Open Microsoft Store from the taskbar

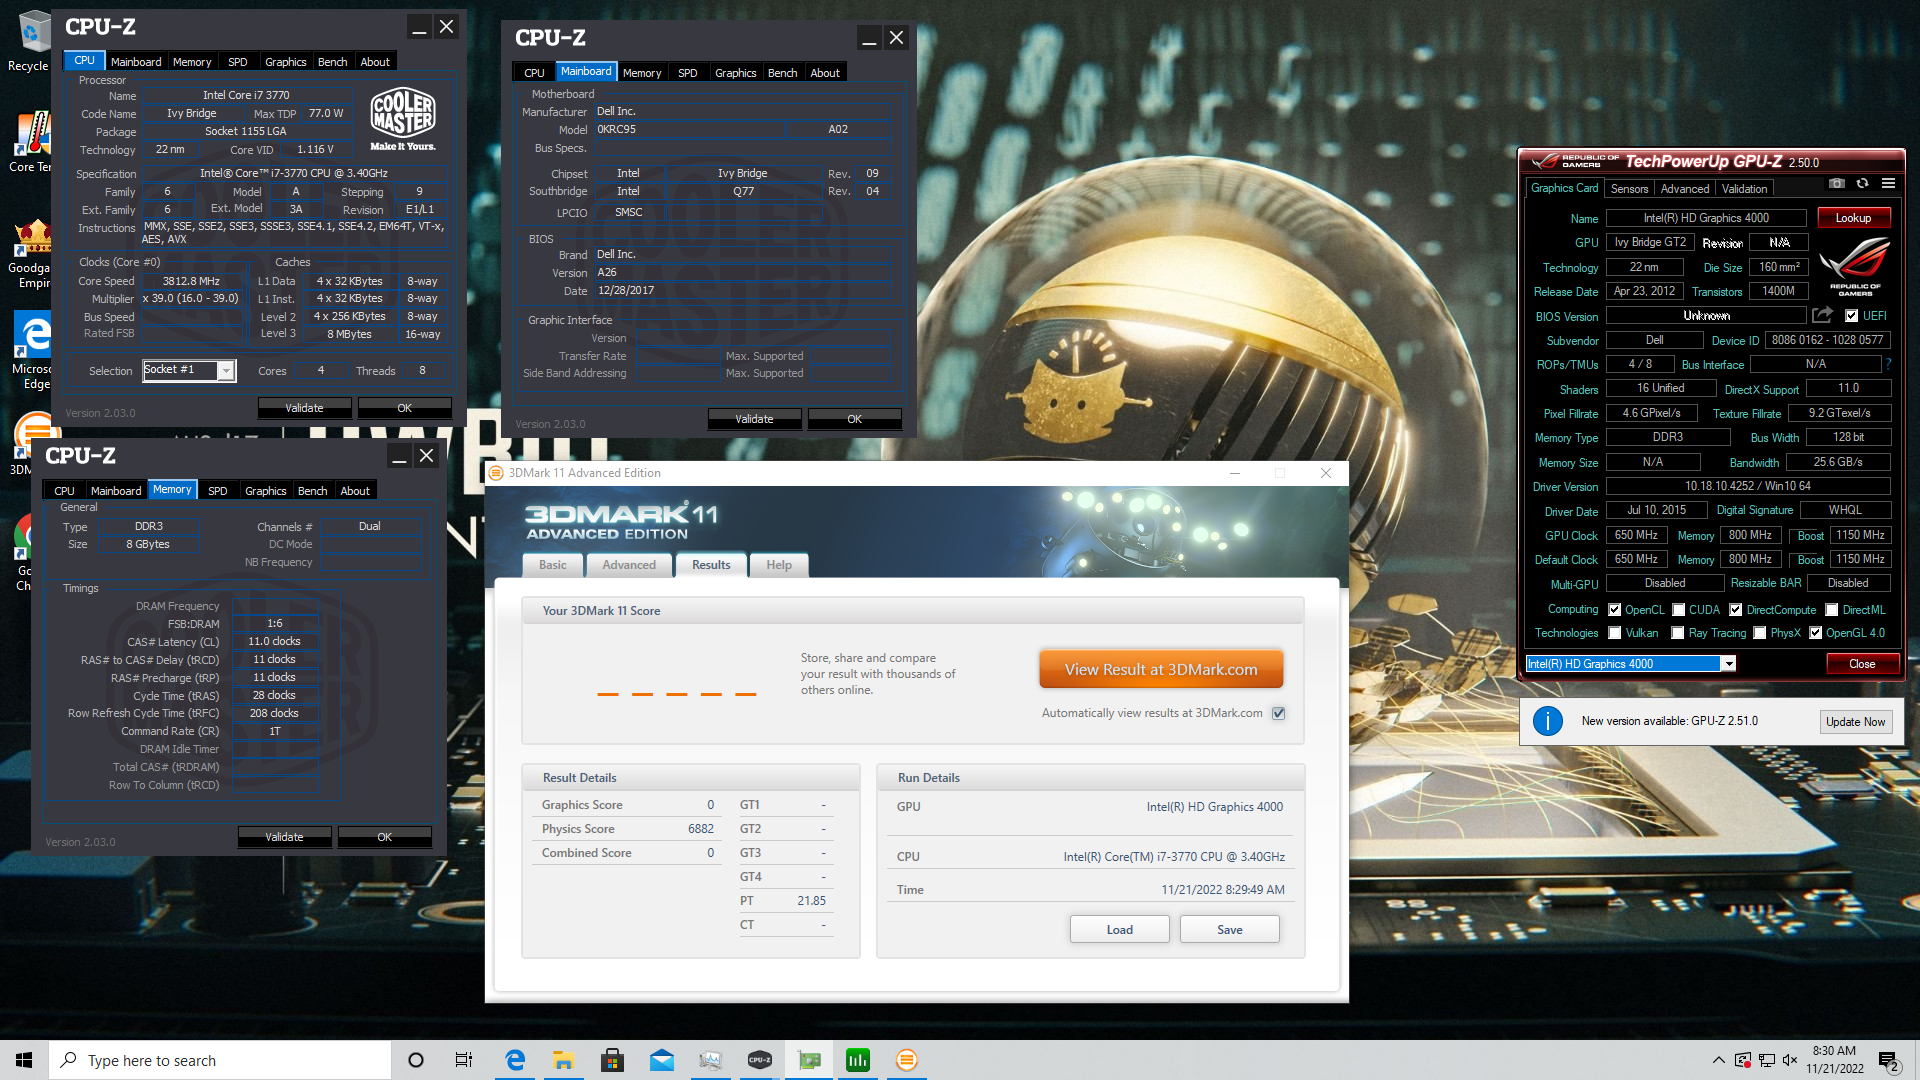[612, 1060]
